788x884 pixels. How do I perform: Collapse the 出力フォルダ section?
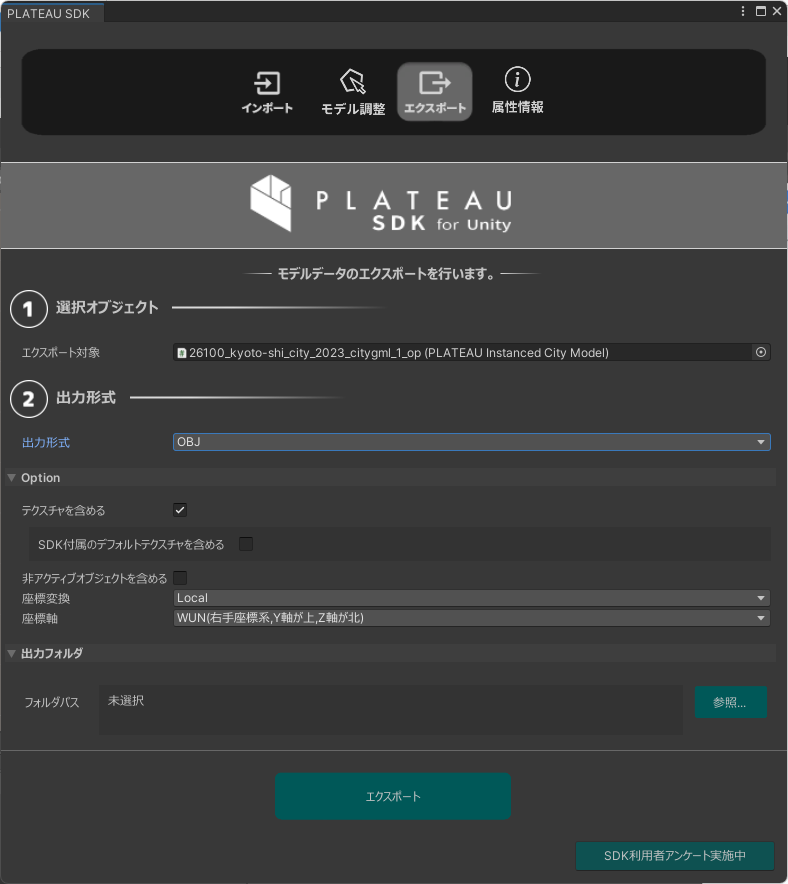point(11,653)
